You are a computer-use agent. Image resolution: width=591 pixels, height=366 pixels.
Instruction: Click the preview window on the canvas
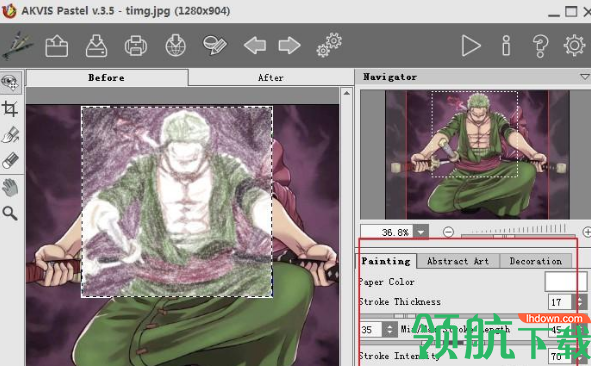coord(177,202)
